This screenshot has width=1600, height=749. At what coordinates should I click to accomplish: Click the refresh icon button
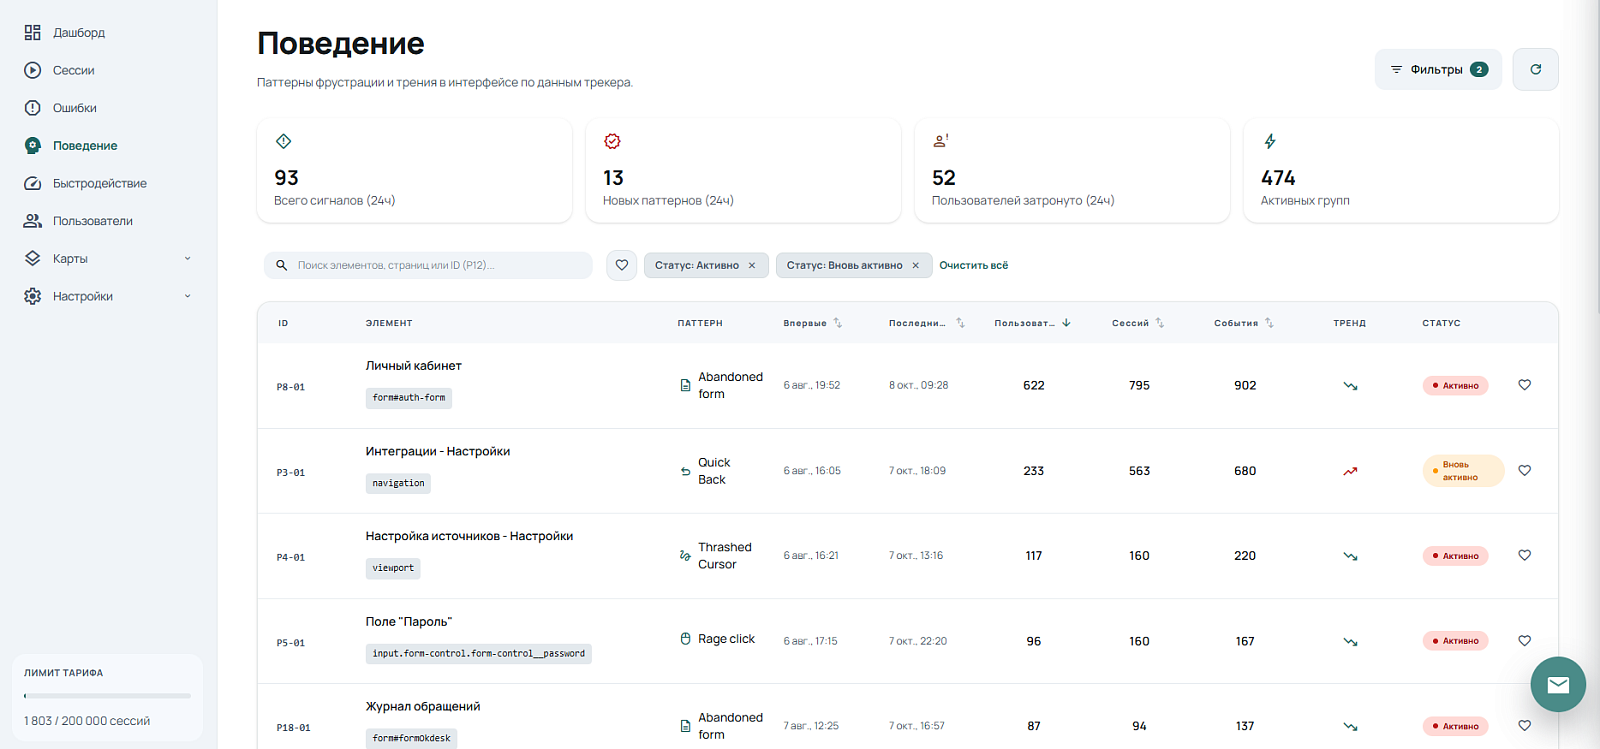click(x=1535, y=70)
